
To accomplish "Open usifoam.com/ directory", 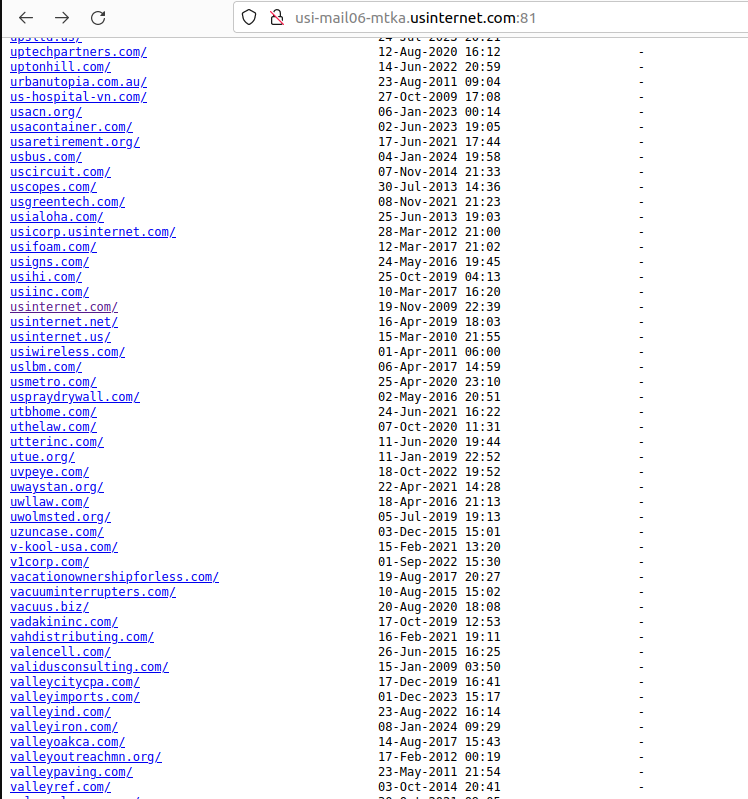I will coord(54,247).
